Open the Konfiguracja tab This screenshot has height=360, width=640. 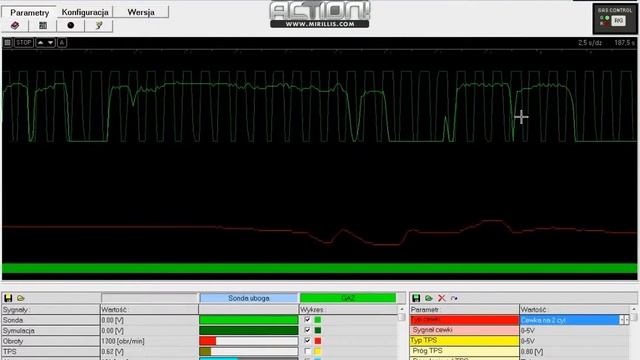[x=85, y=12]
